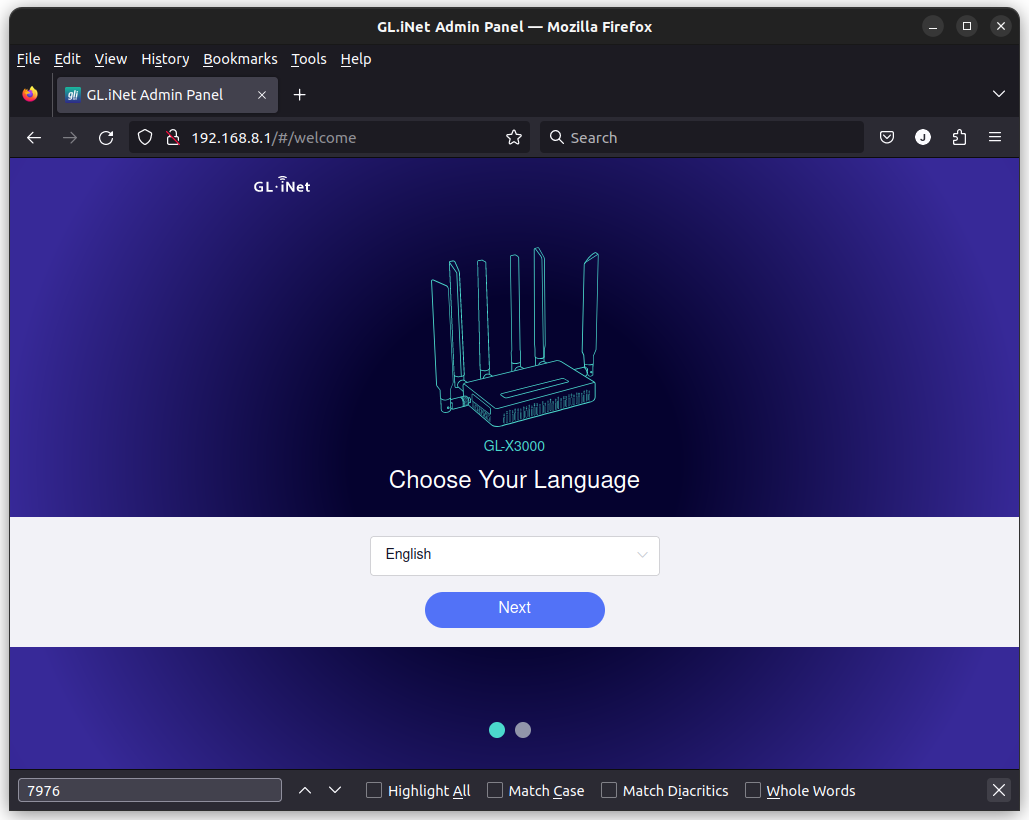Minimize the Firefox window

(933, 26)
